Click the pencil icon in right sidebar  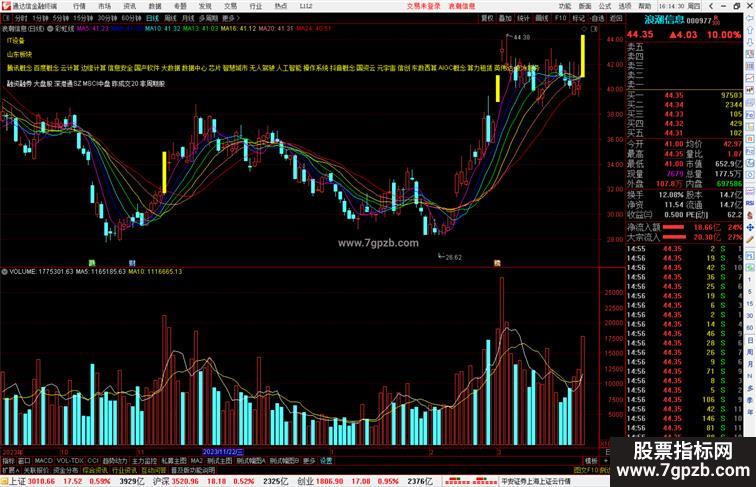(x=750, y=239)
